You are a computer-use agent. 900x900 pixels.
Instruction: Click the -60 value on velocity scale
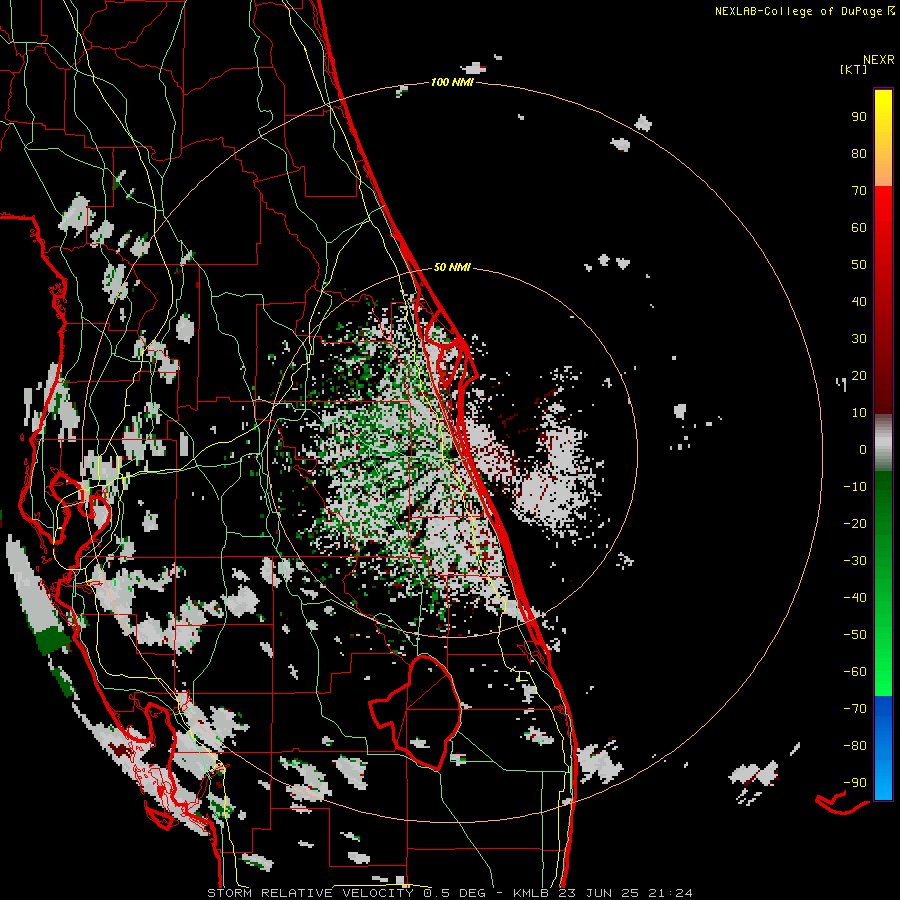tap(855, 672)
